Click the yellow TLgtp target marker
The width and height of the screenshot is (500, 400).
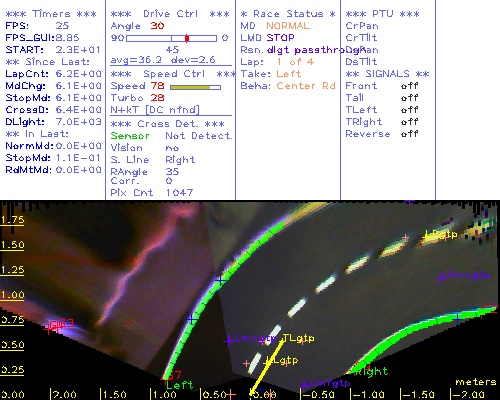pos(298,338)
